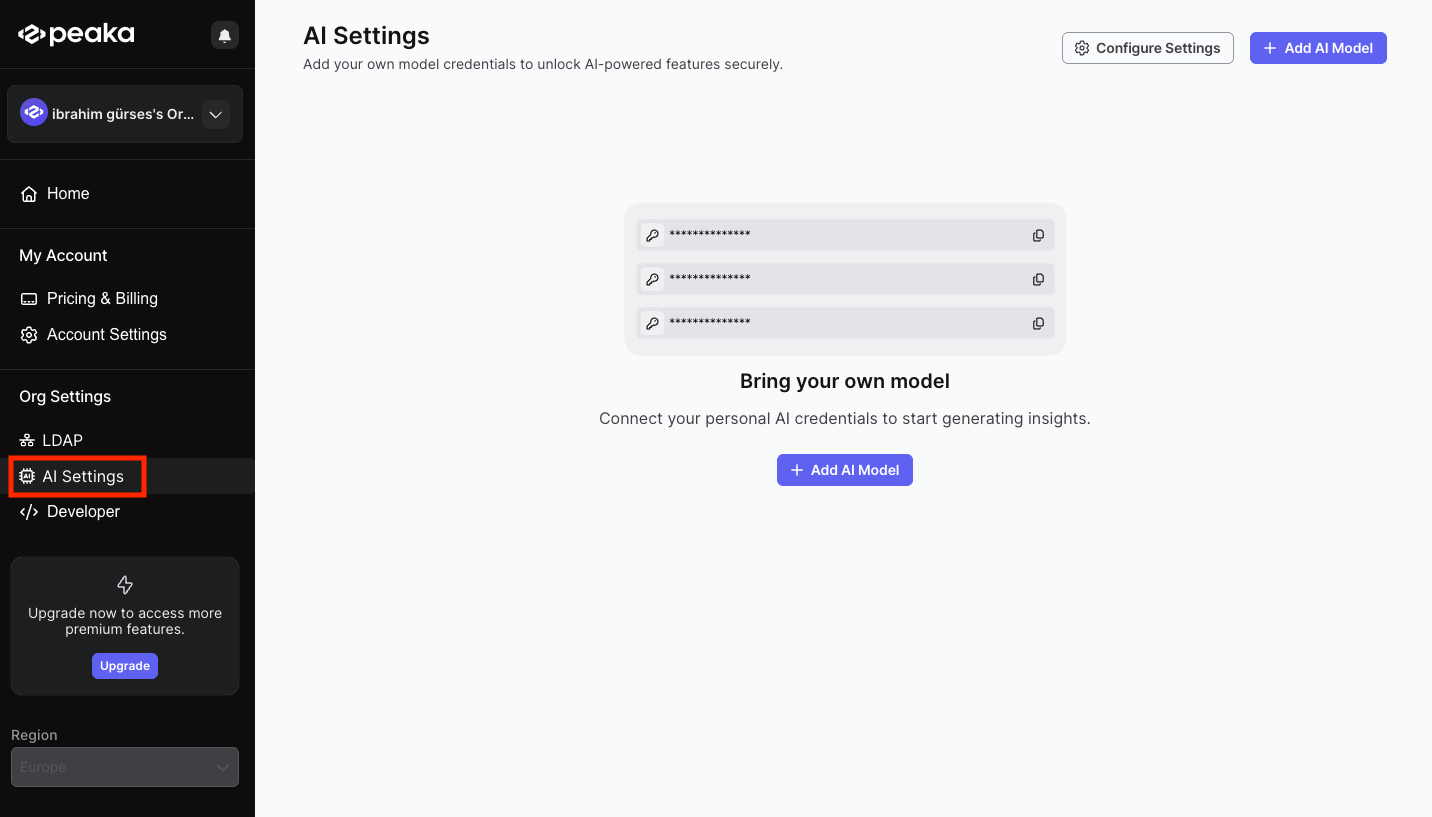Click the lightning bolt upgrade icon
1432x817 pixels.
125,585
